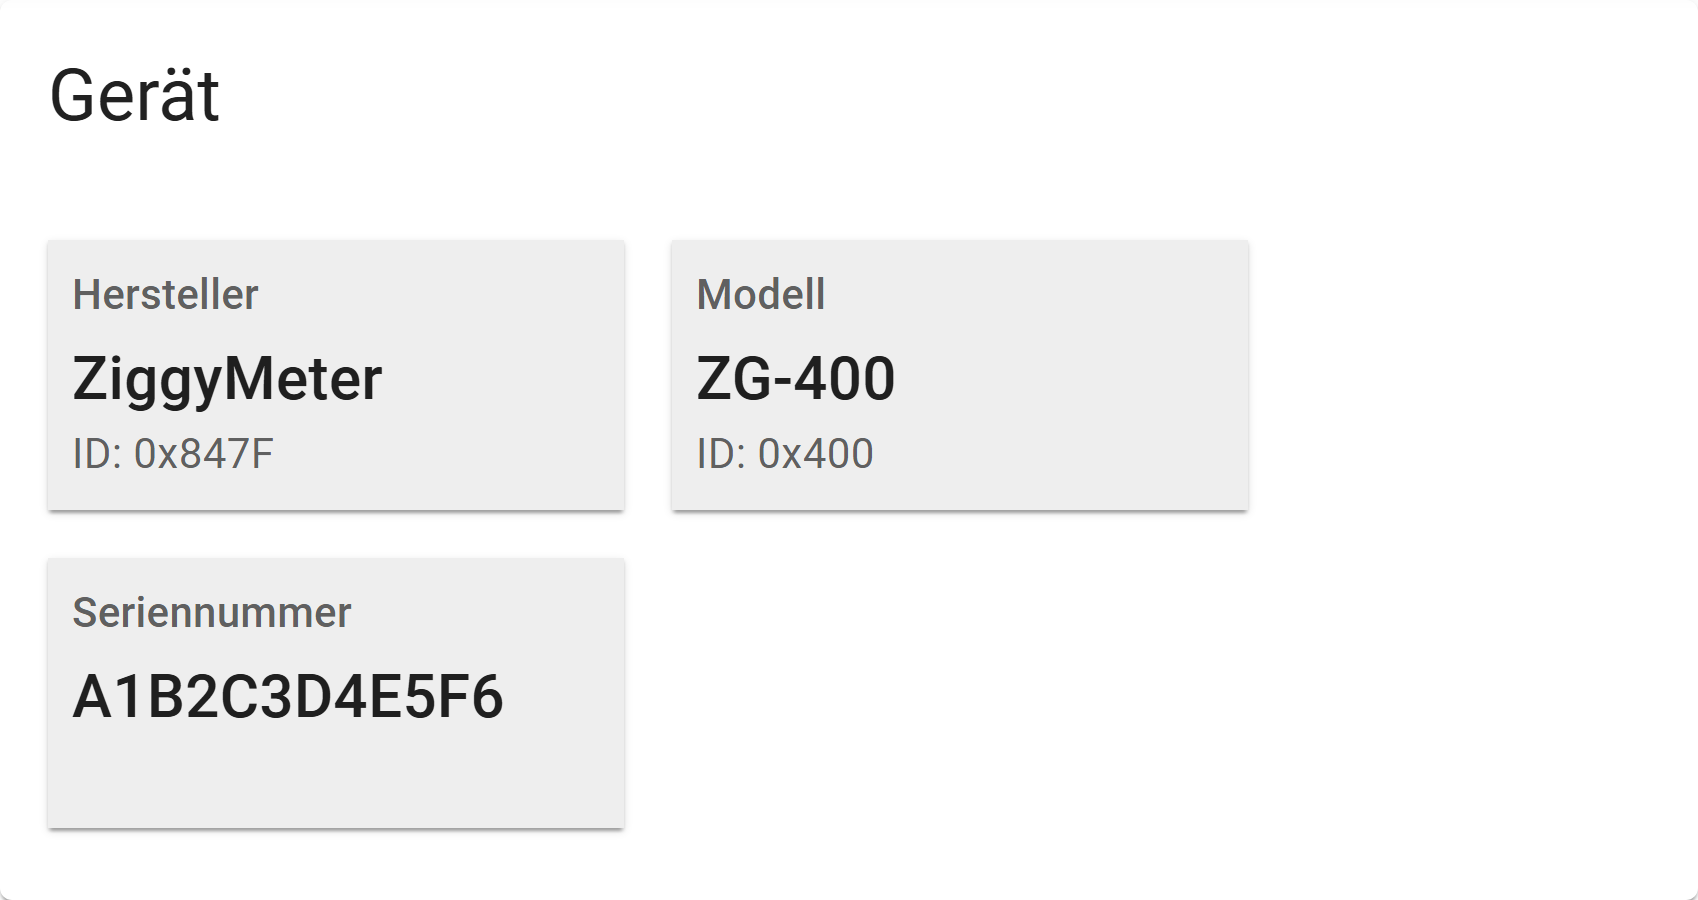Select the manufacturer ID 0x847F text
Viewport: 1698px width, 900px height.
click(173, 454)
